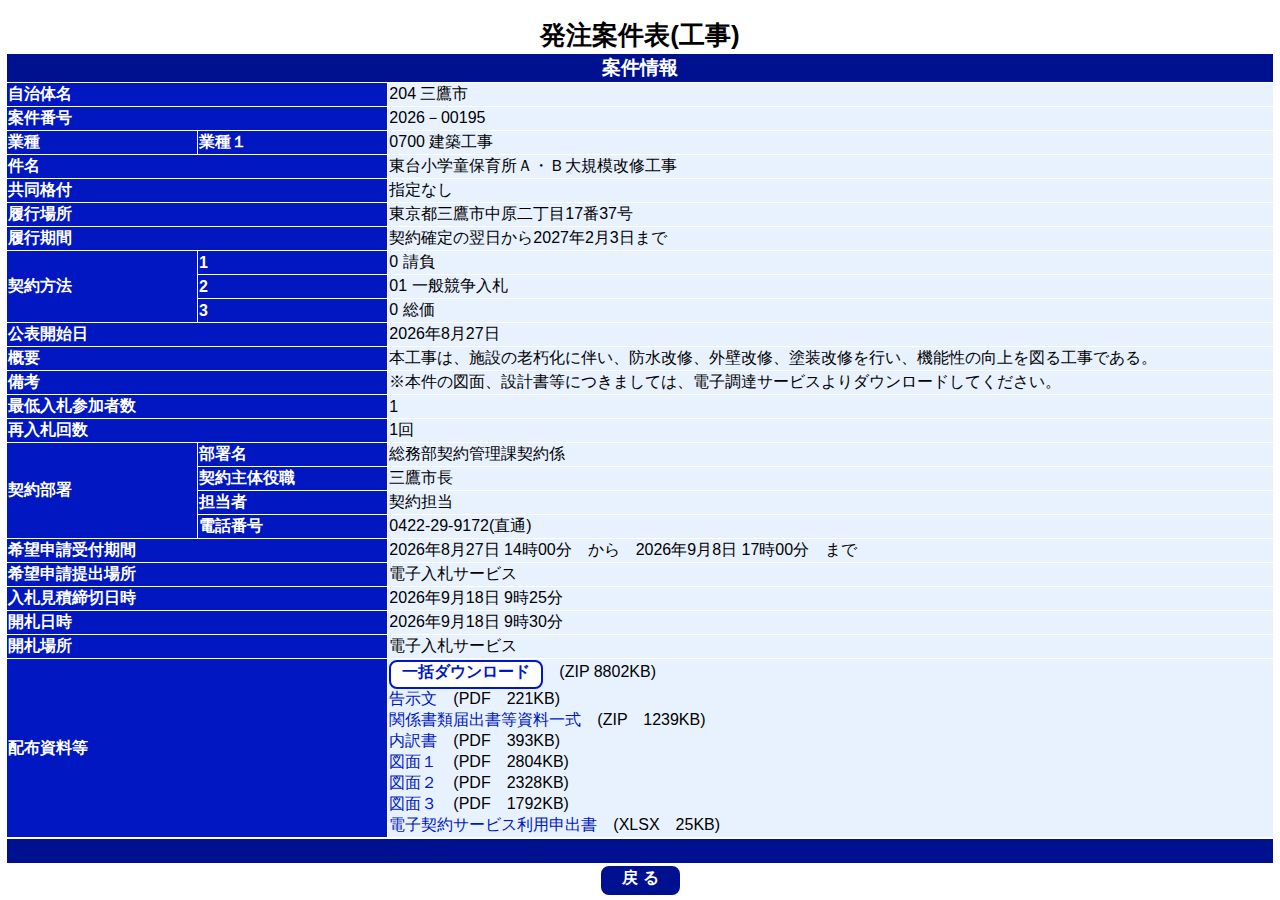Screen dimensions: 1280x900
Task: Click the value 01 一般競争入札
Action: click(449, 286)
